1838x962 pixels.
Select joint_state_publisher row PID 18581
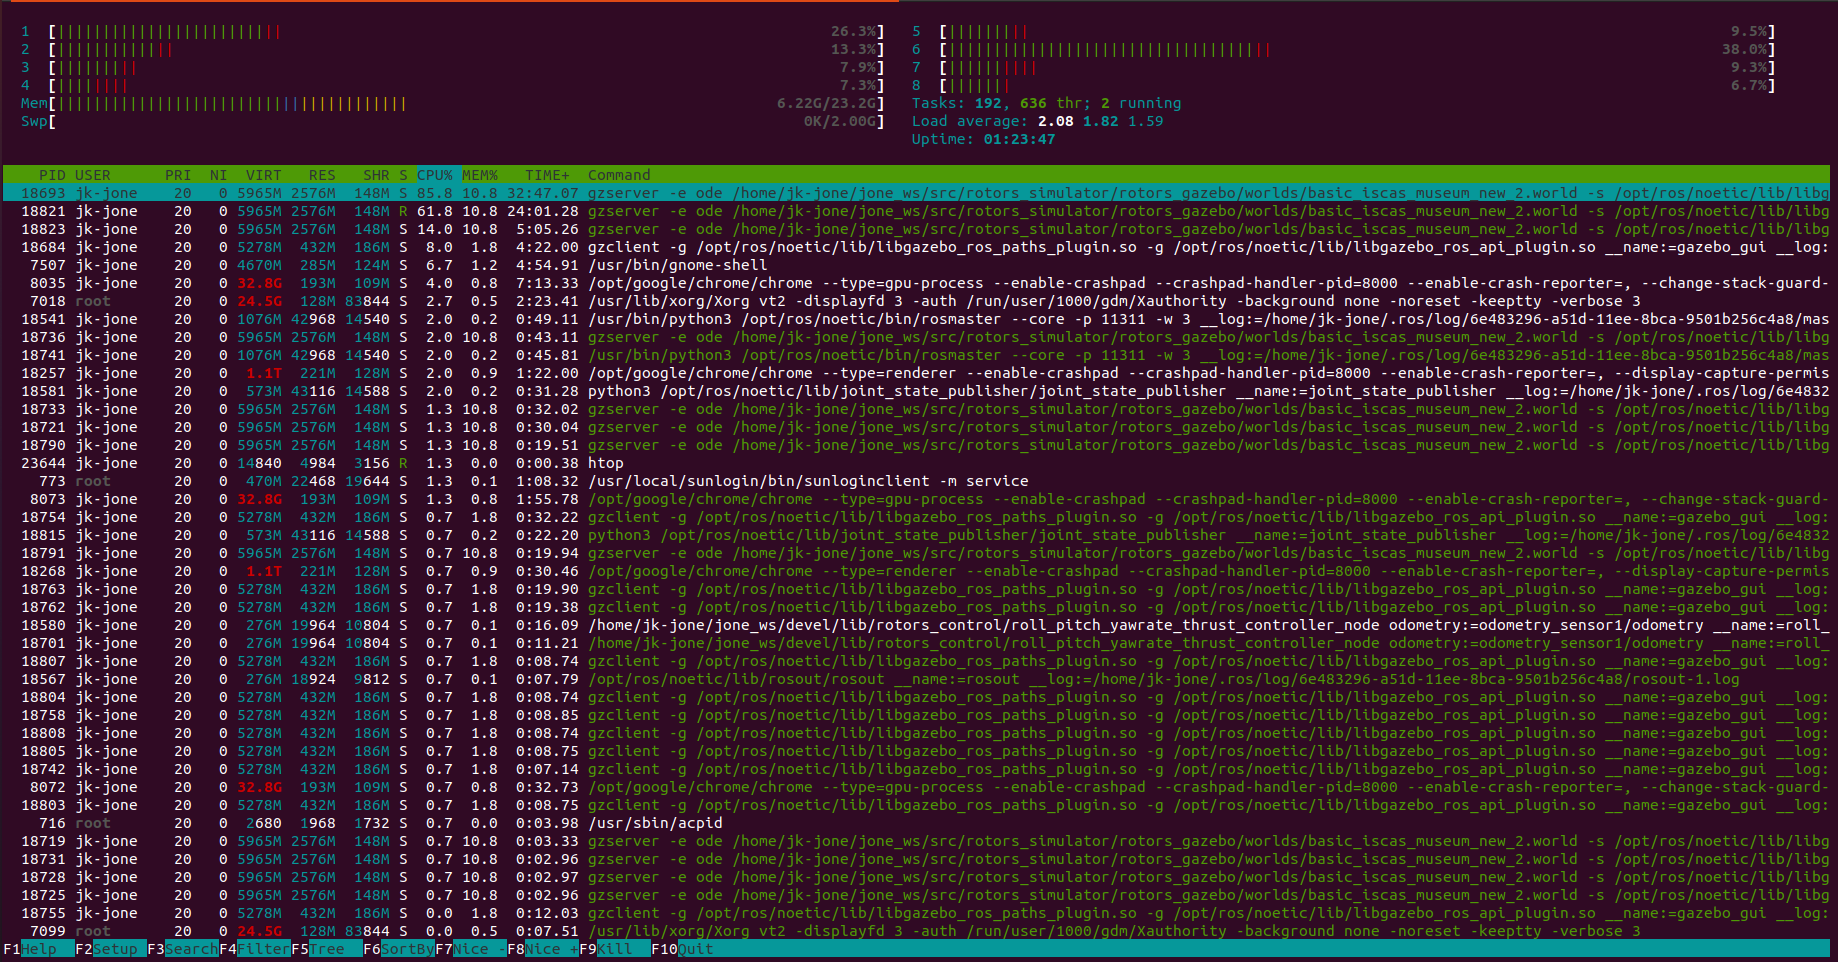pos(916,391)
